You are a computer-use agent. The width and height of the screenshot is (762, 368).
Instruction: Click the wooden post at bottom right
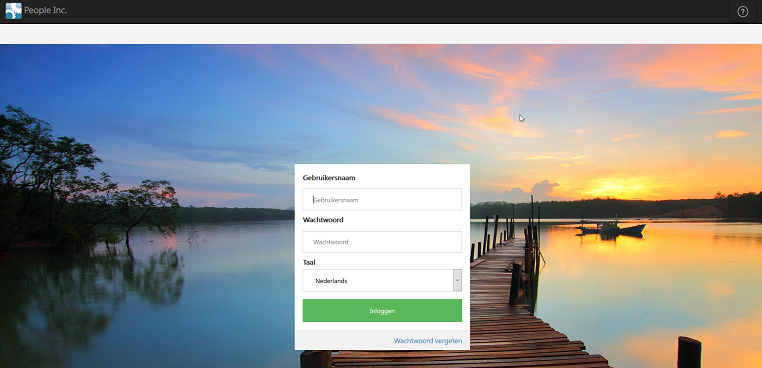tap(689, 352)
